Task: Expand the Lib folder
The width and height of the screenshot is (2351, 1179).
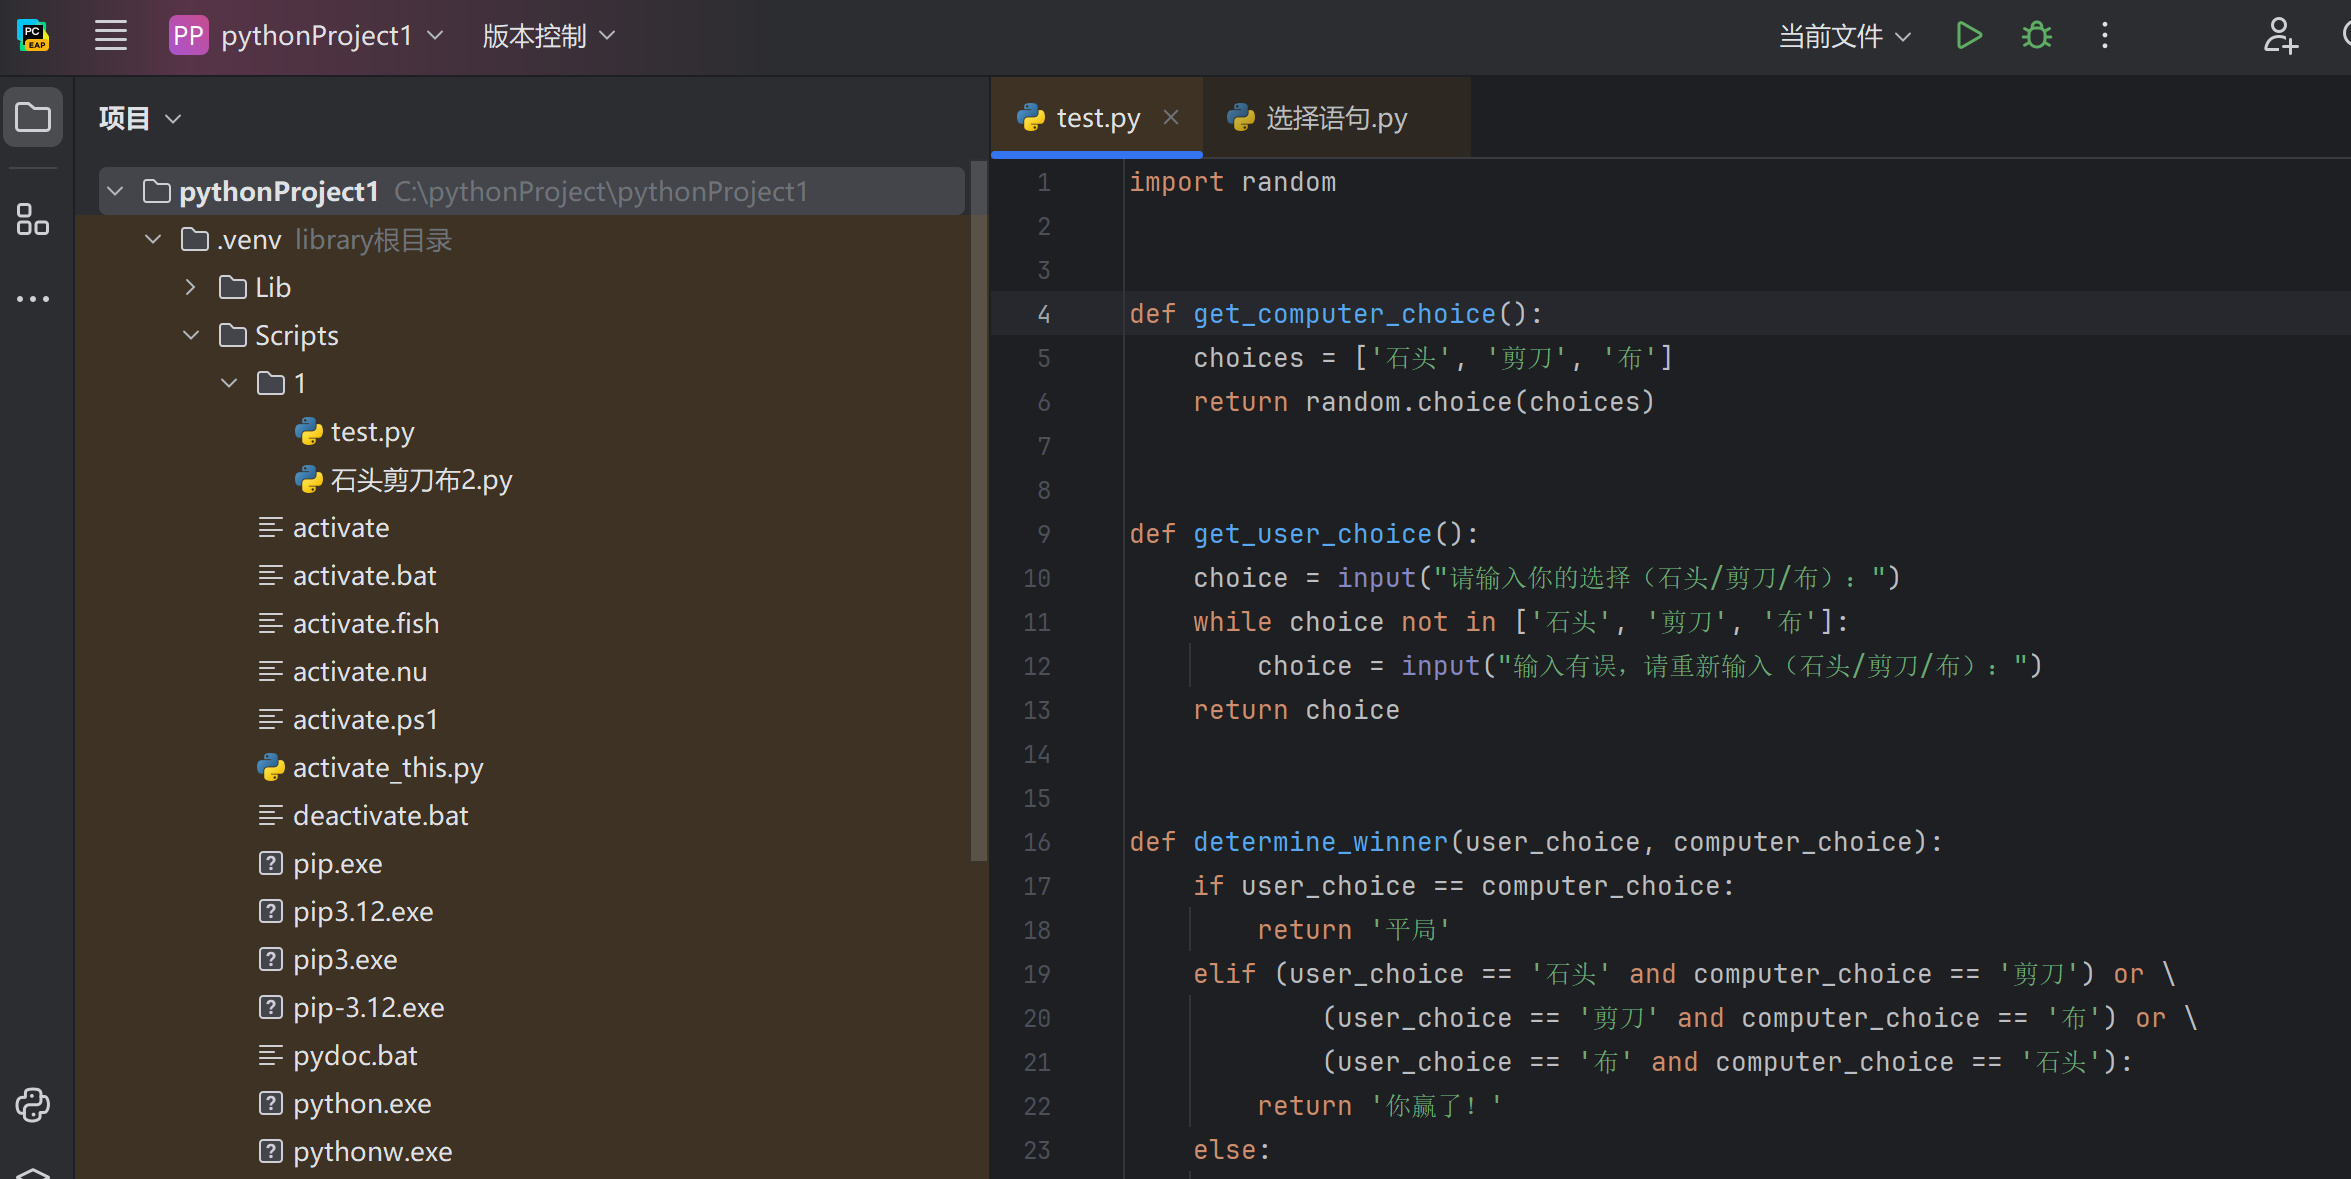Action: (x=191, y=288)
